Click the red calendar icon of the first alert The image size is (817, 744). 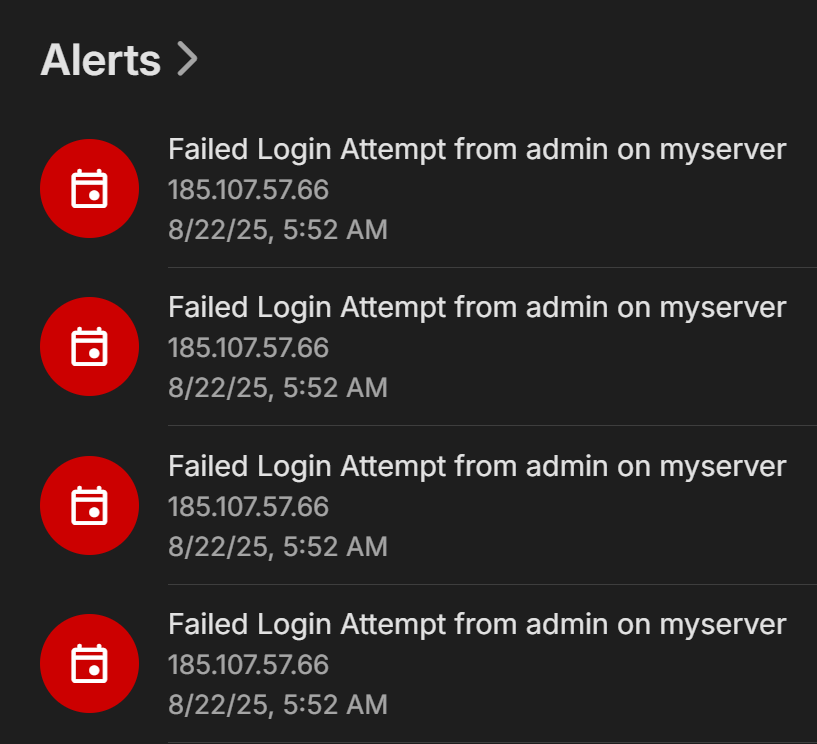[89, 188]
